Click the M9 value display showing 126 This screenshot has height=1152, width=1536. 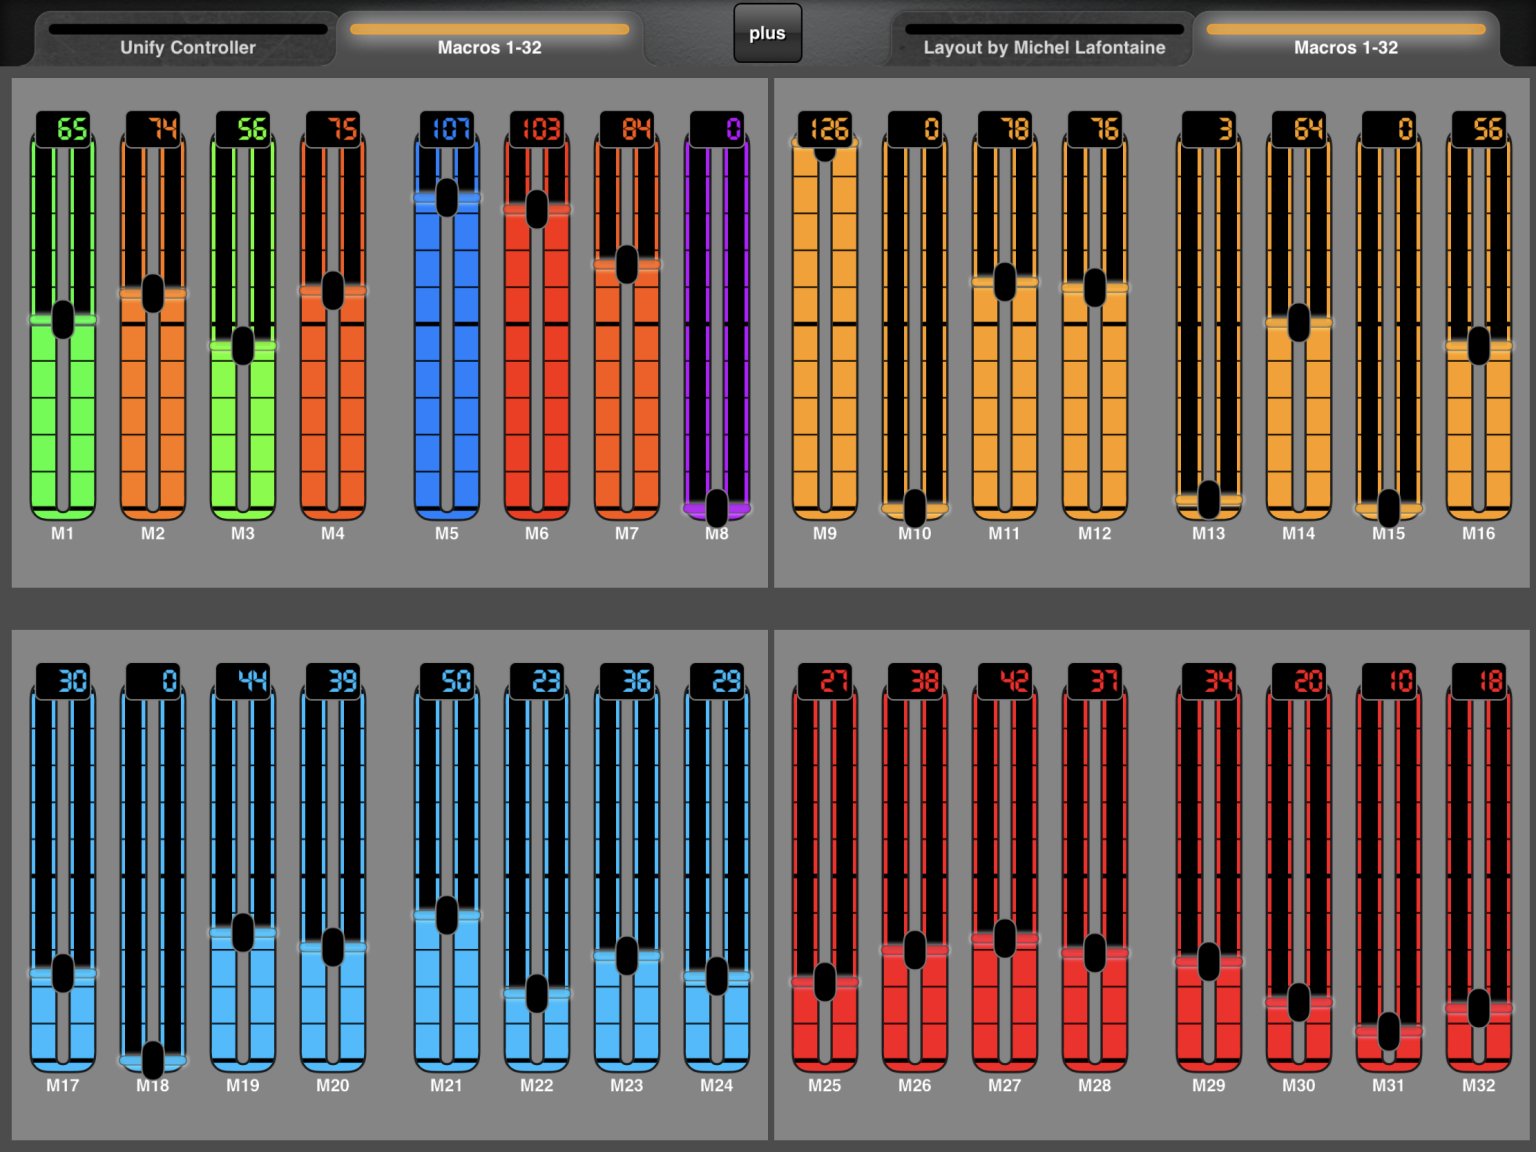[x=825, y=128]
